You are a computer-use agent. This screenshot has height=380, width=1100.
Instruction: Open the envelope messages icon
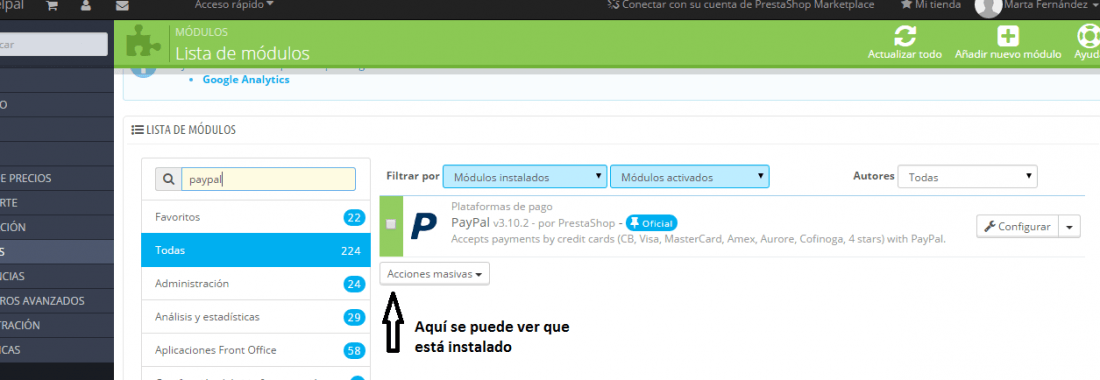(122, 6)
